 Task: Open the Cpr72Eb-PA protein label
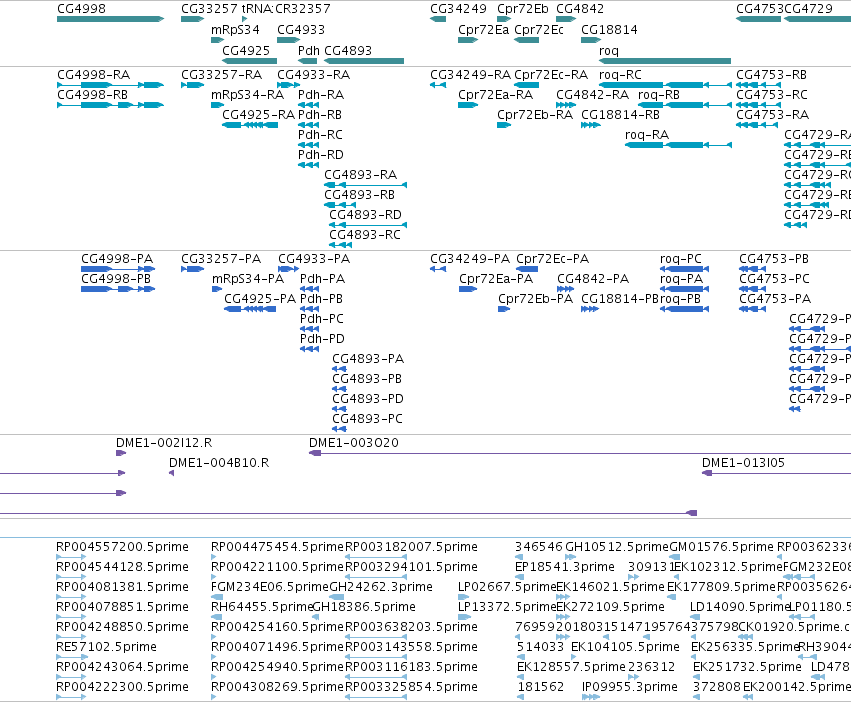click(536, 299)
